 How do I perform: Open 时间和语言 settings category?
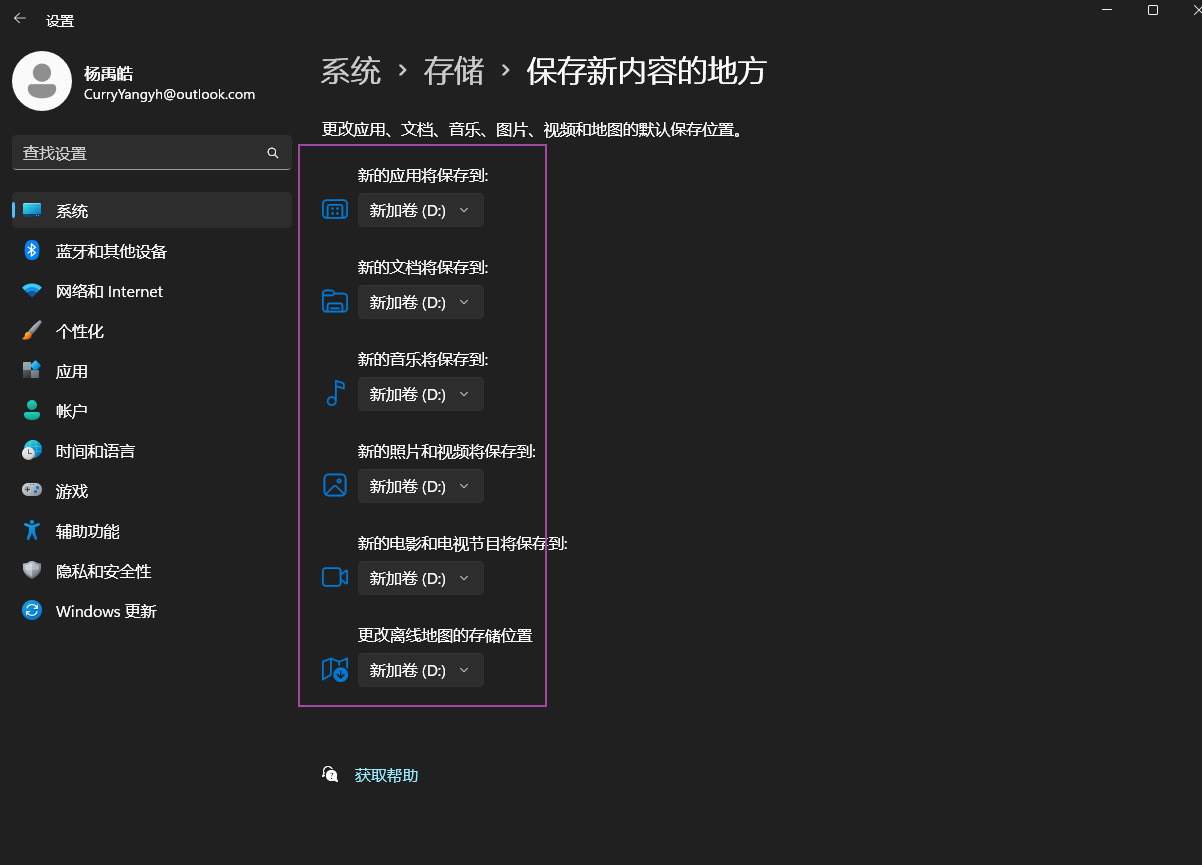152,451
